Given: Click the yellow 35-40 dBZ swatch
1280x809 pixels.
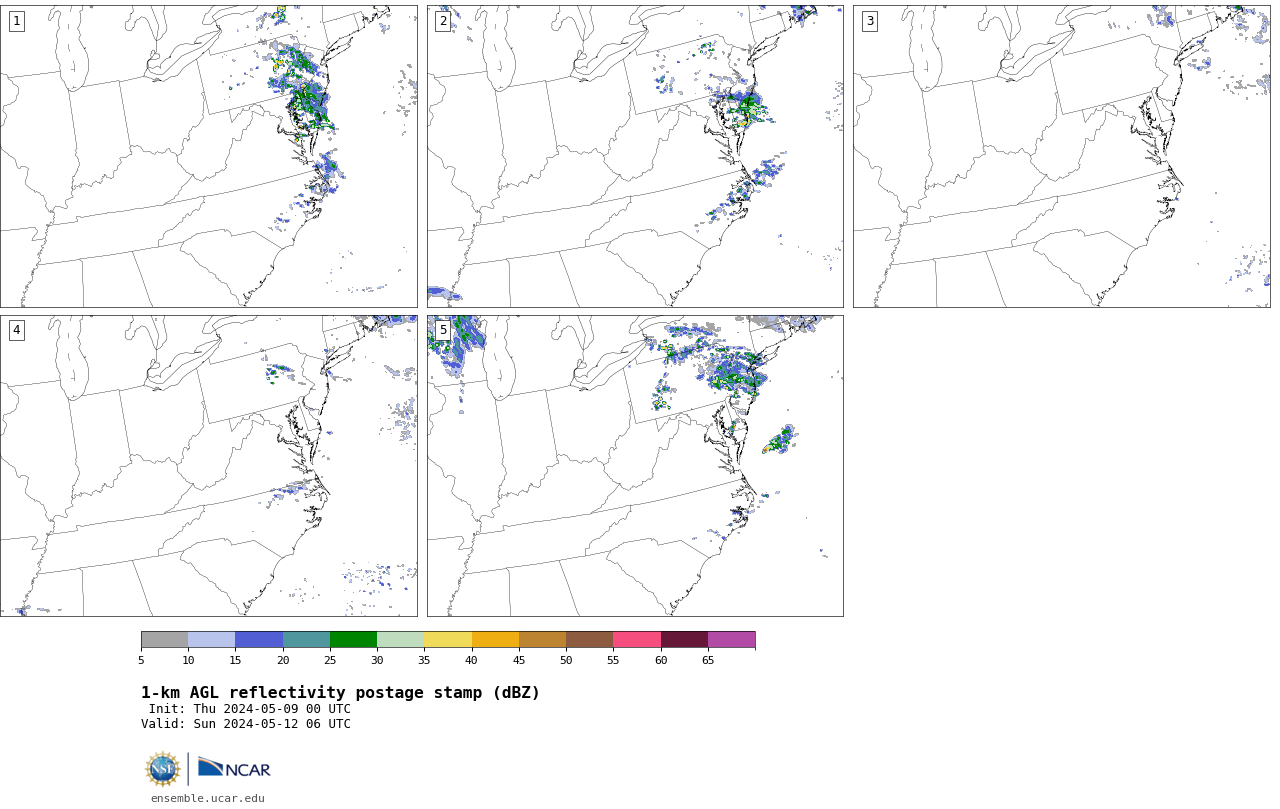Looking at the screenshot, I should coord(448,640).
